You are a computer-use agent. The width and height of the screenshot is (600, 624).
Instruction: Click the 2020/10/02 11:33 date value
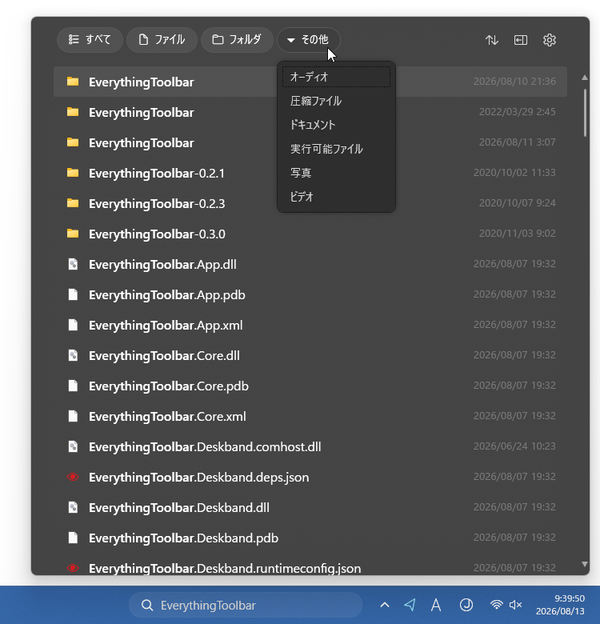pyautogui.click(x=514, y=172)
